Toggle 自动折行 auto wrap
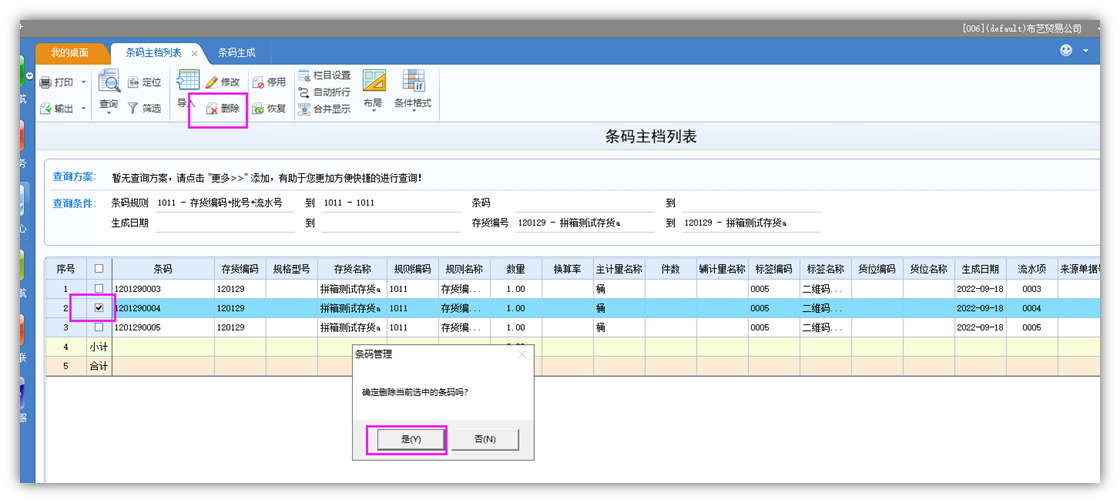This screenshot has height=503, width=1120. click(324, 92)
